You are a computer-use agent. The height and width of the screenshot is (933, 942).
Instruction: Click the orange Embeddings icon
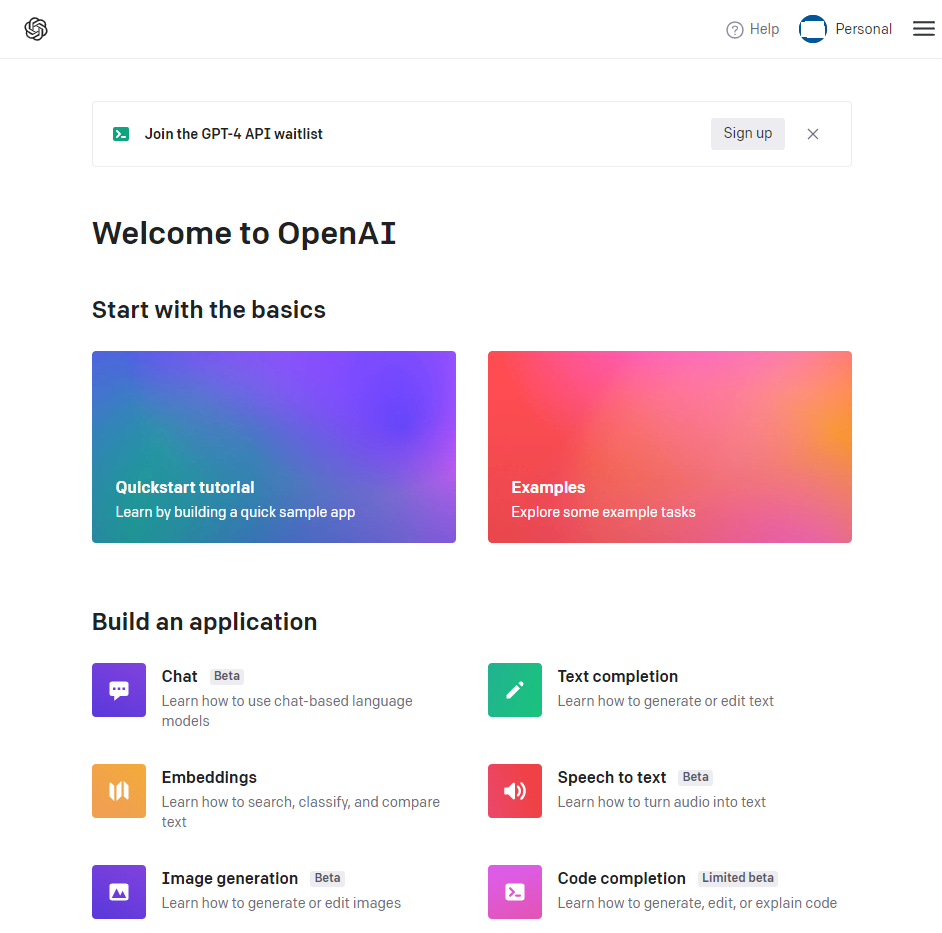tap(119, 791)
